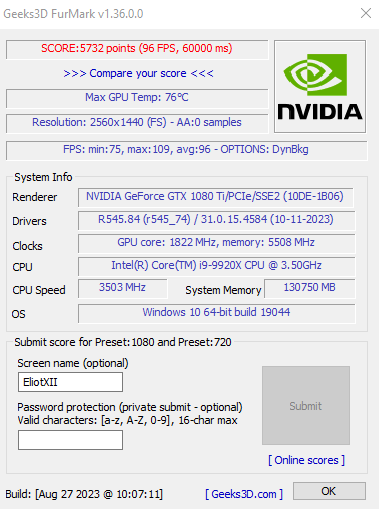Click the Windows 10 OS build field

point(217,313)
